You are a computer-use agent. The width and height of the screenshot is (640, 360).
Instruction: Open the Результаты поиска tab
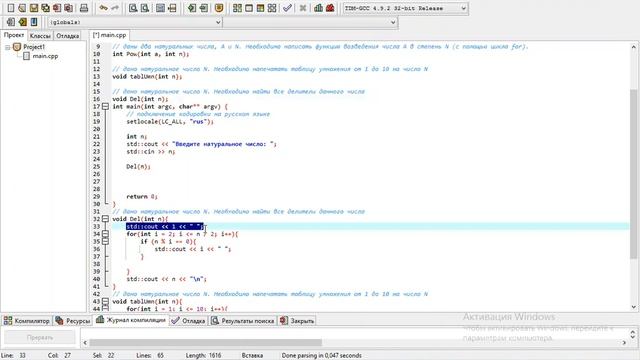(243, 321)
